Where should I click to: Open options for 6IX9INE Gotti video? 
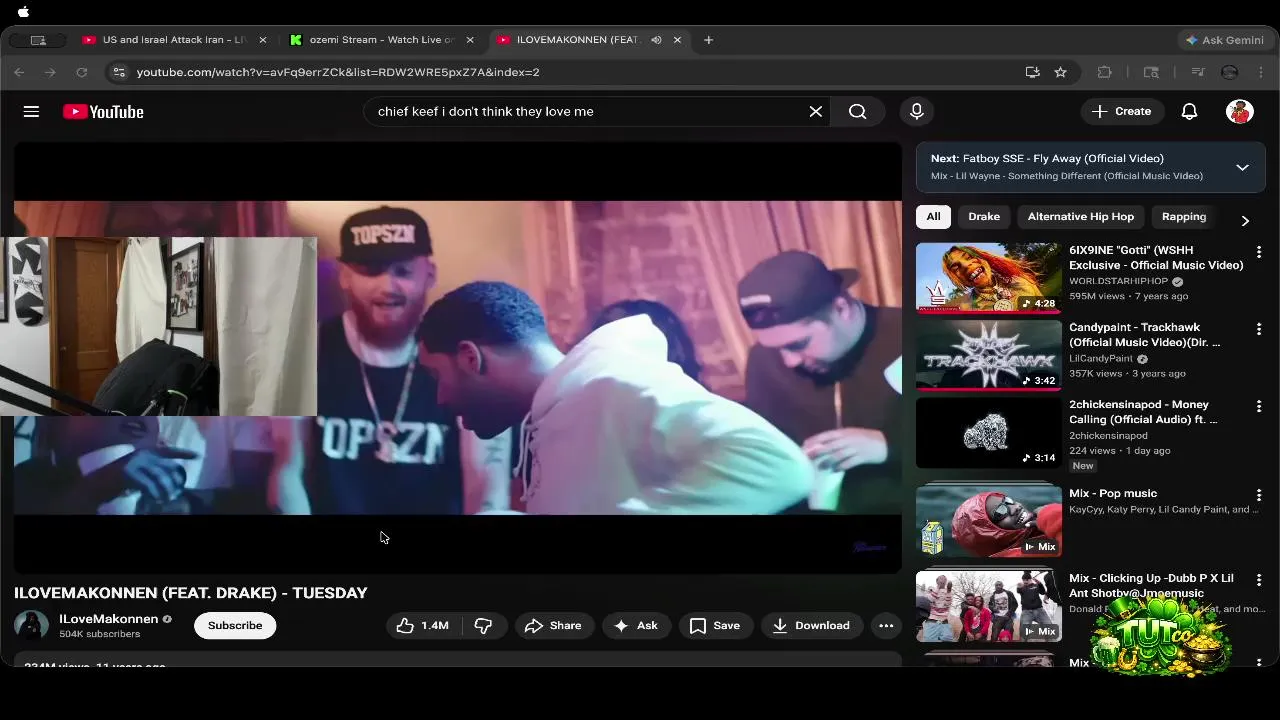pos(1259,252)
